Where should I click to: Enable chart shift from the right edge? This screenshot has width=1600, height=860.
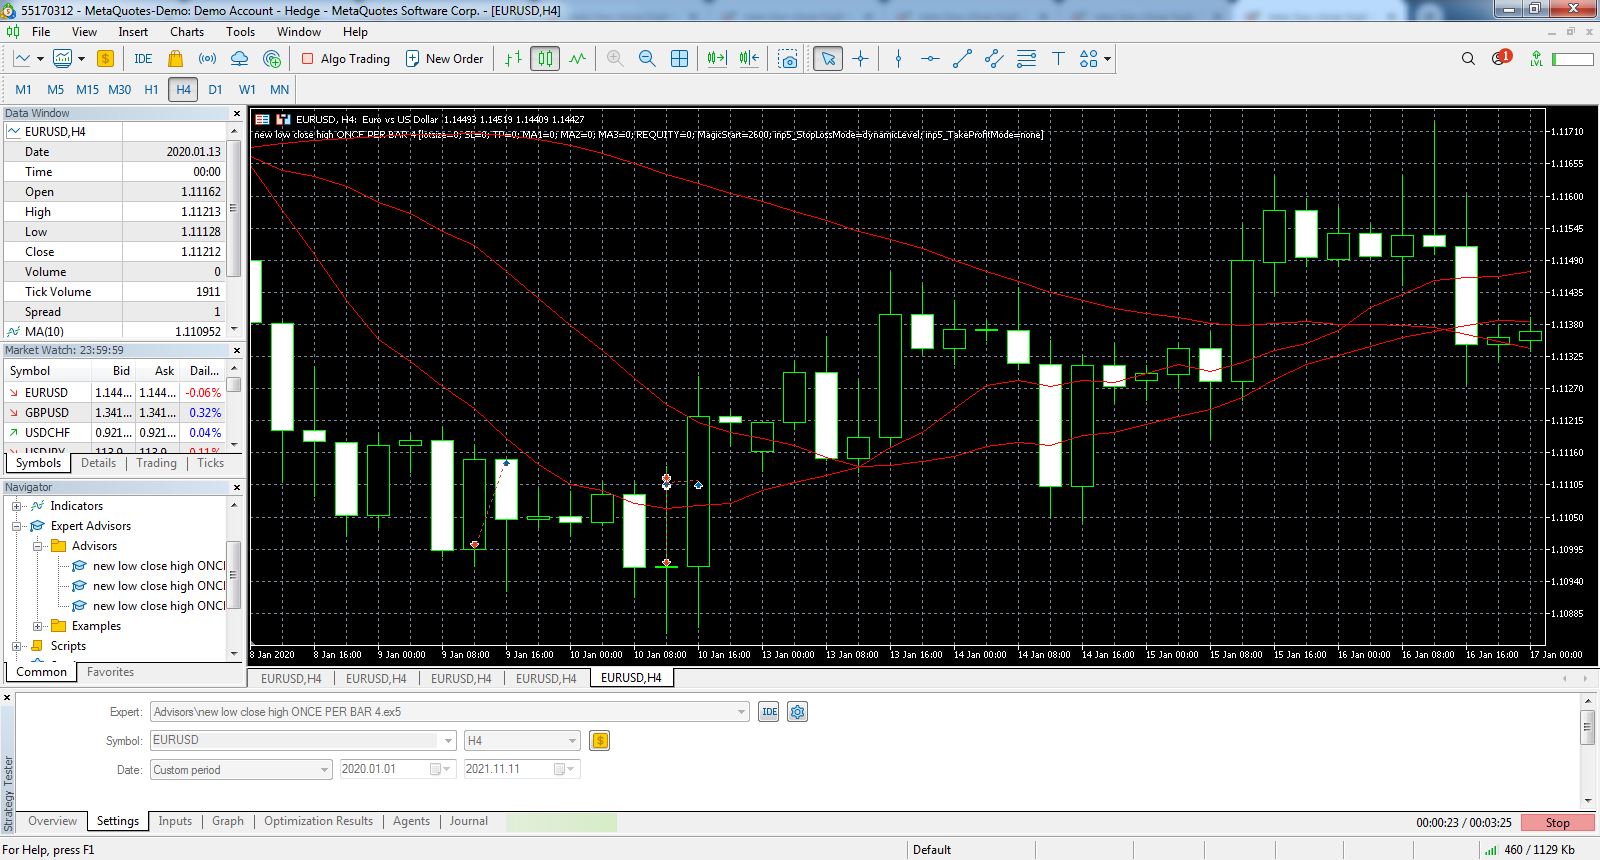[749, 59]
